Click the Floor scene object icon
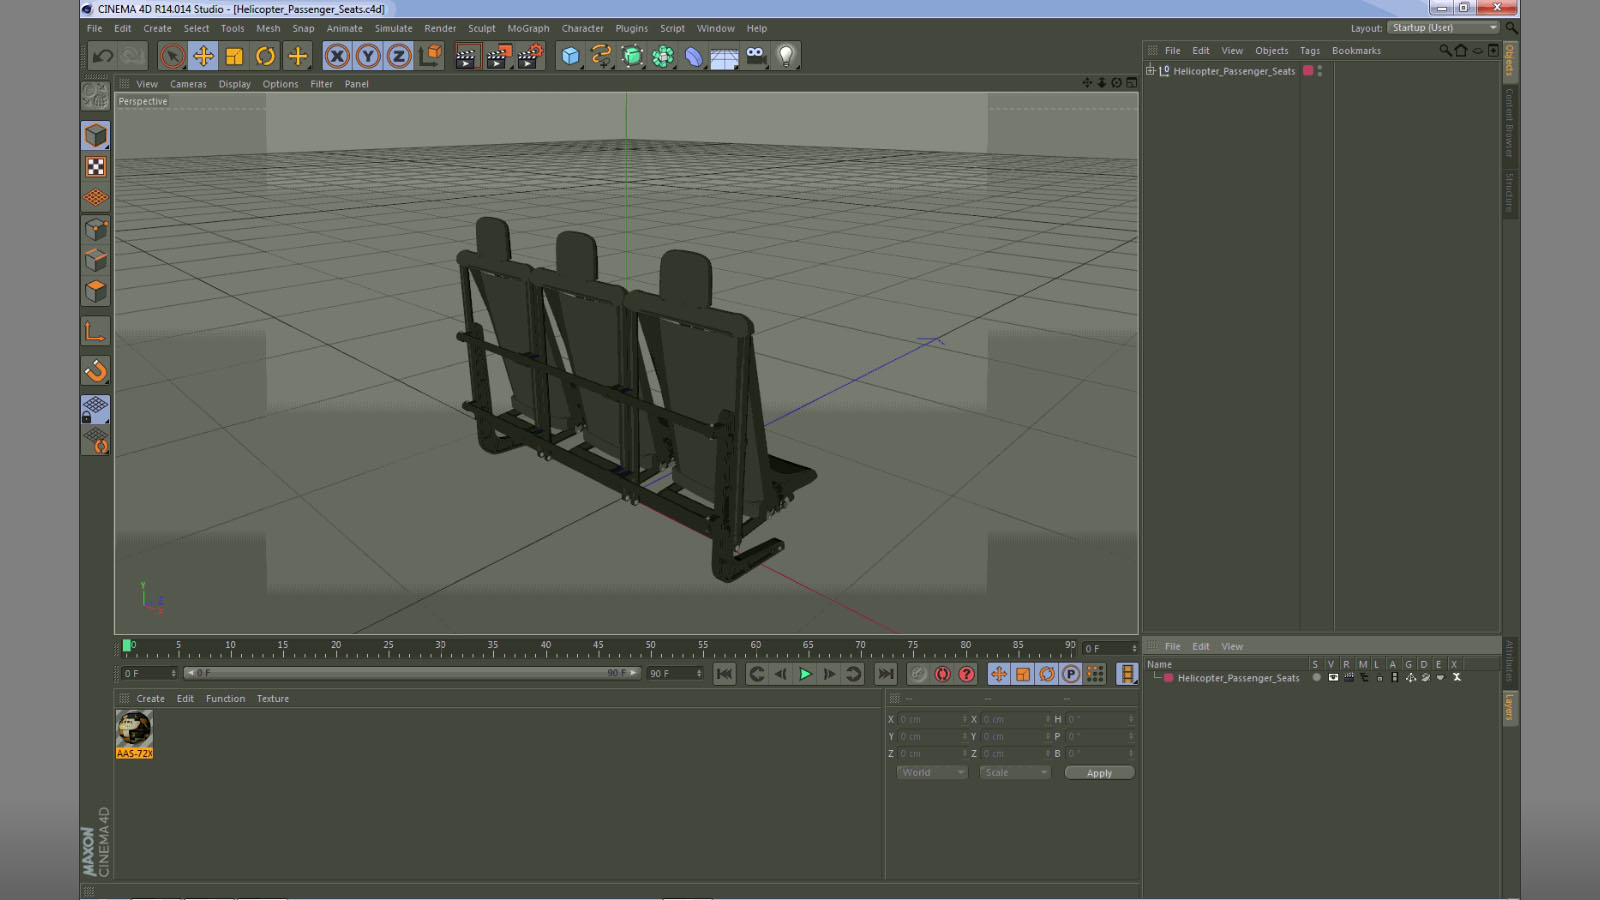The height and width of the screenshot is (900, 1600). (724, 57)
